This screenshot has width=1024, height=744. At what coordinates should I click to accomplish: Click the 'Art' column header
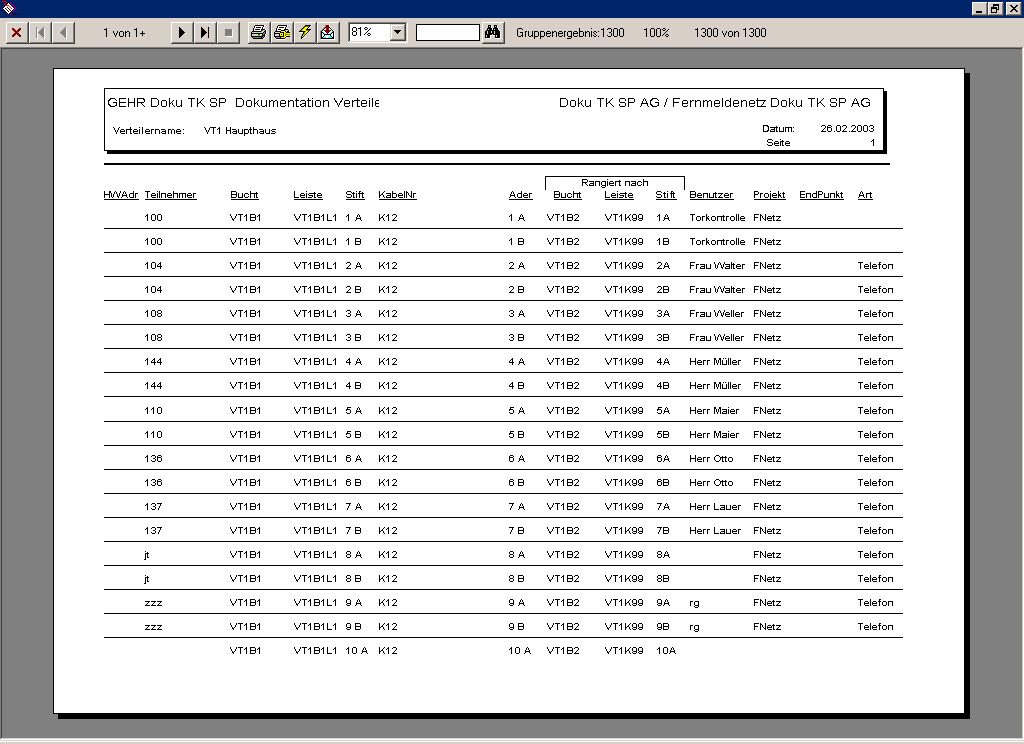[x=865, y=195]
